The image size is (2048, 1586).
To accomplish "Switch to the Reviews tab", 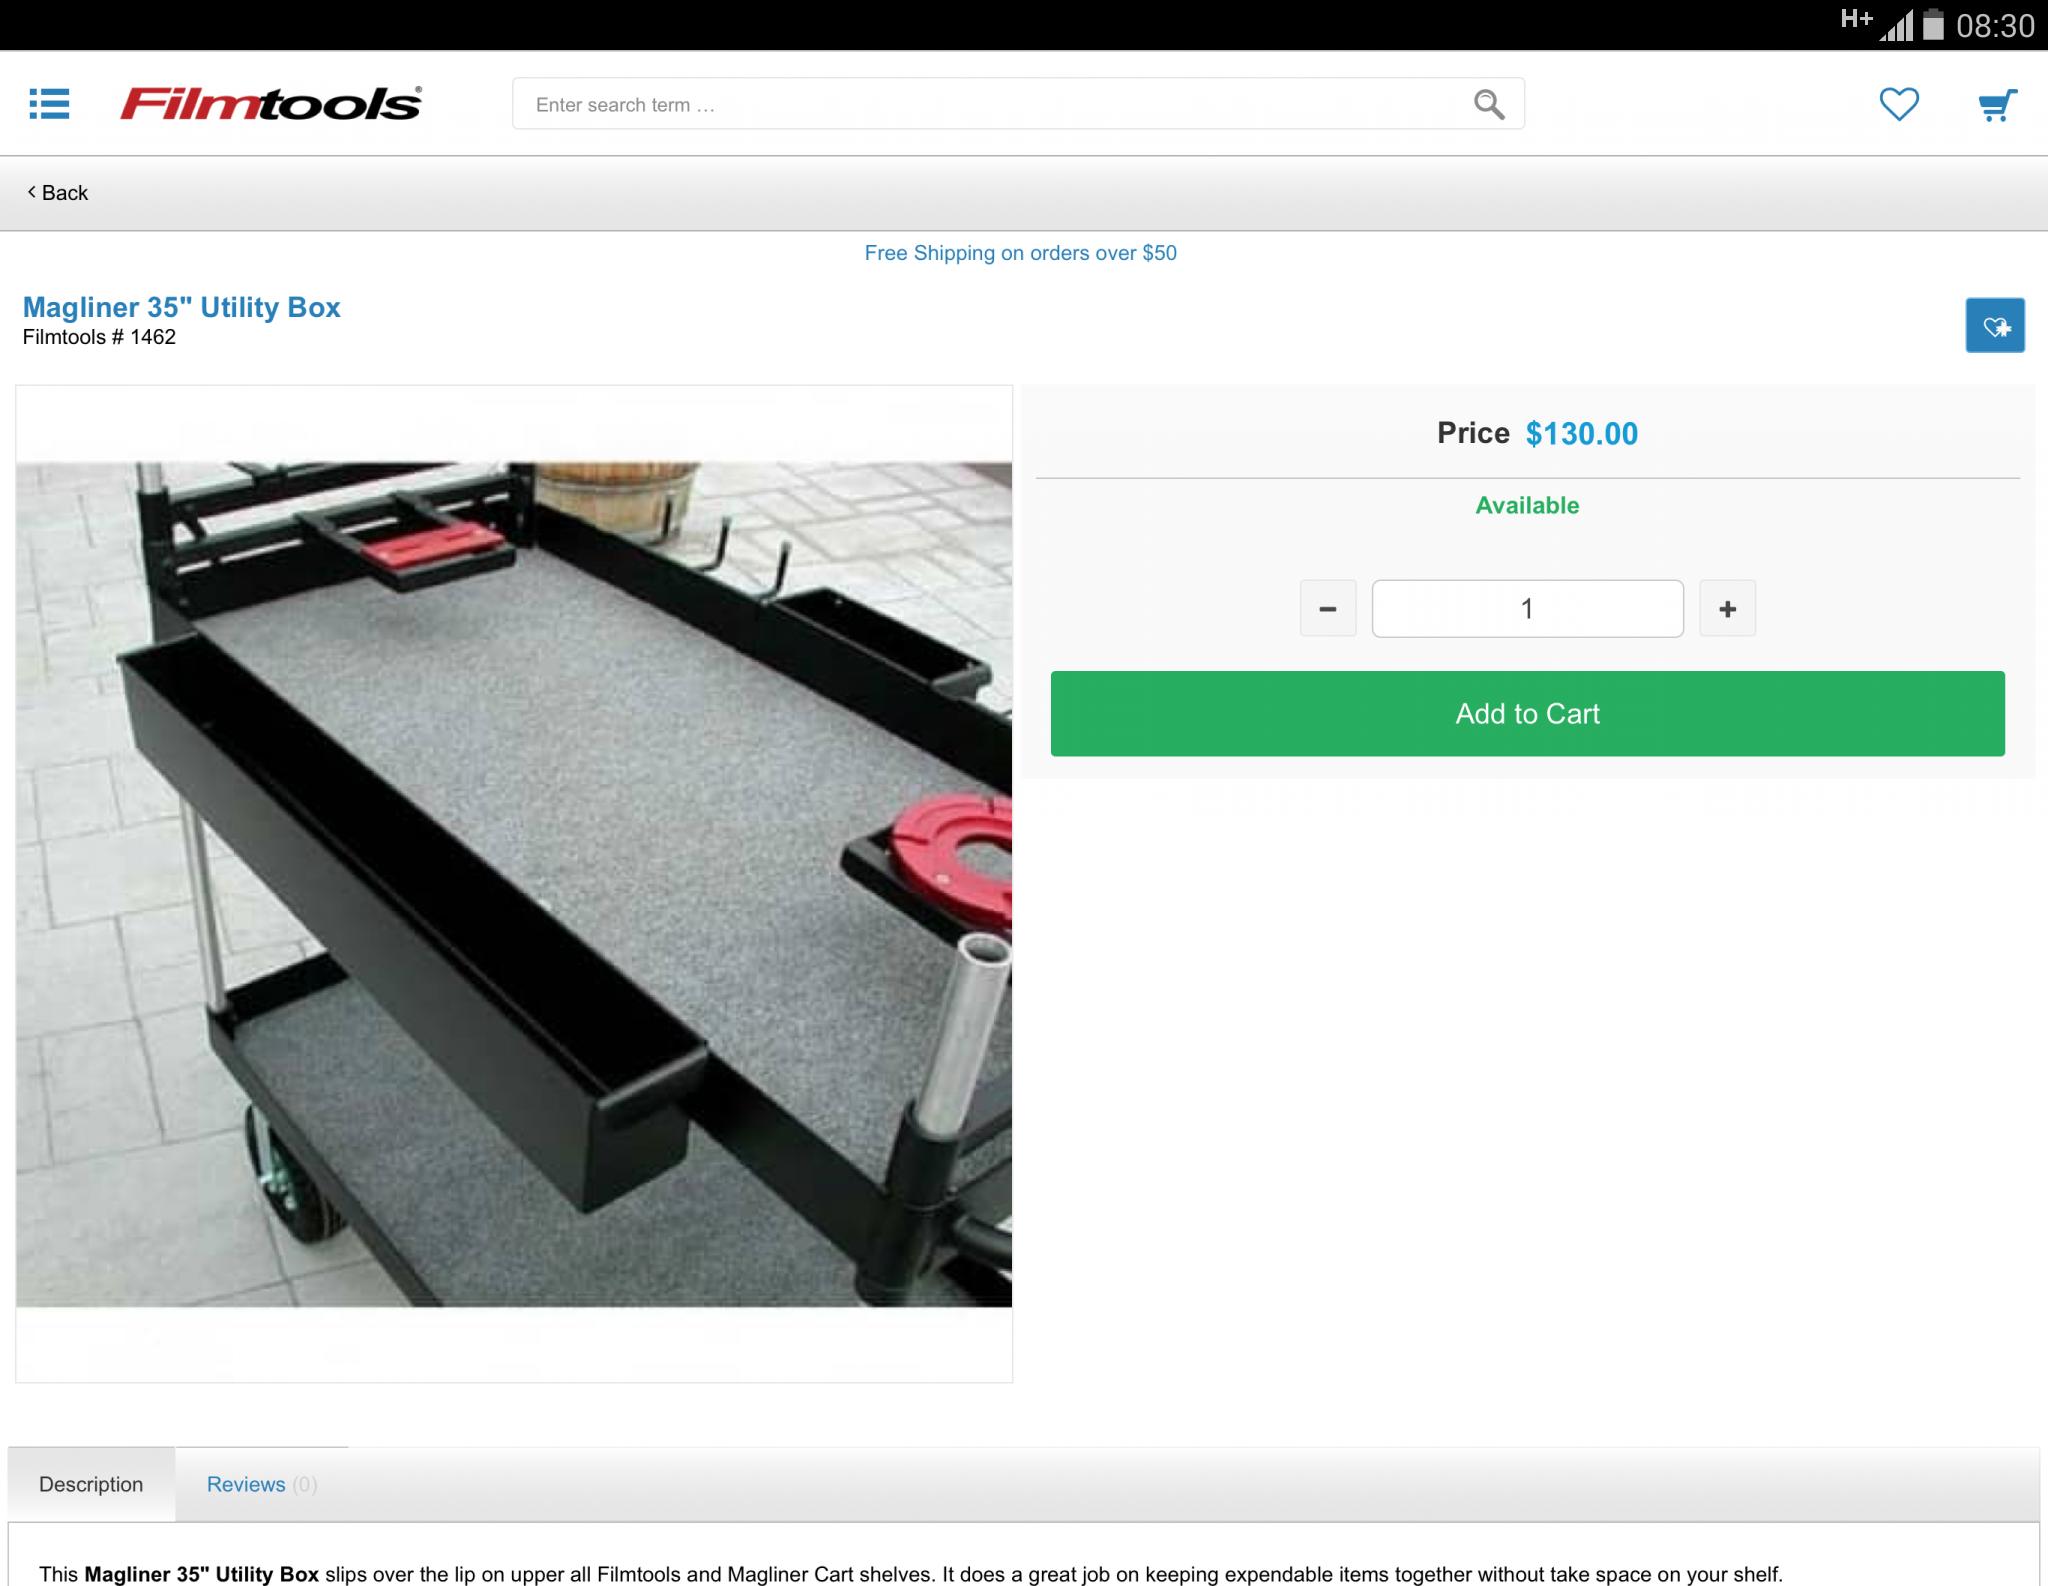I will (261, 1484).
